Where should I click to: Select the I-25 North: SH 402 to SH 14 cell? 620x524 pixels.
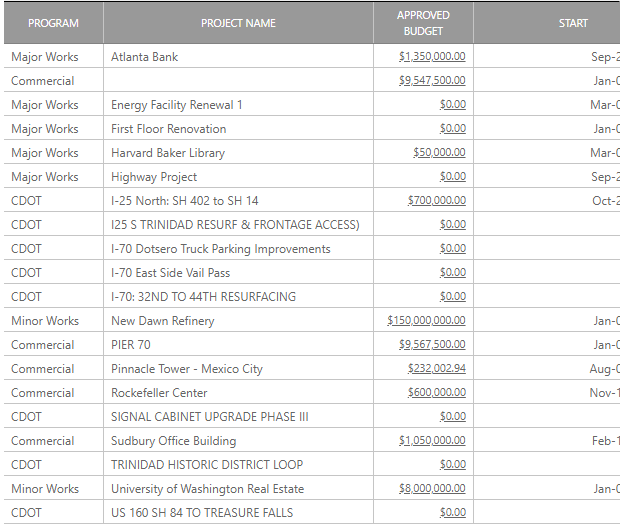pos(238,201)
